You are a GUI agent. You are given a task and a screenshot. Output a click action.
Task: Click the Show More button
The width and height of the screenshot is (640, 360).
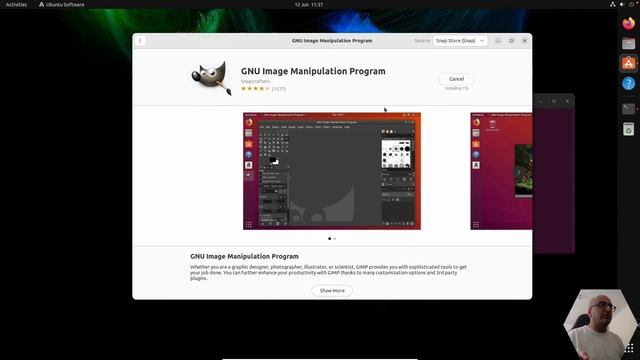click(x=332, y=291)
